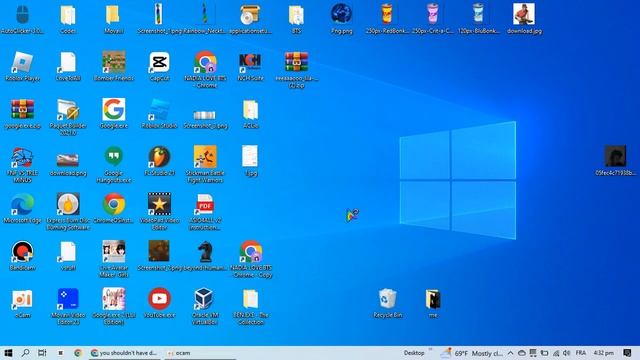
Task: Open the Google.exe icon
Action: [x=113, y=114]
